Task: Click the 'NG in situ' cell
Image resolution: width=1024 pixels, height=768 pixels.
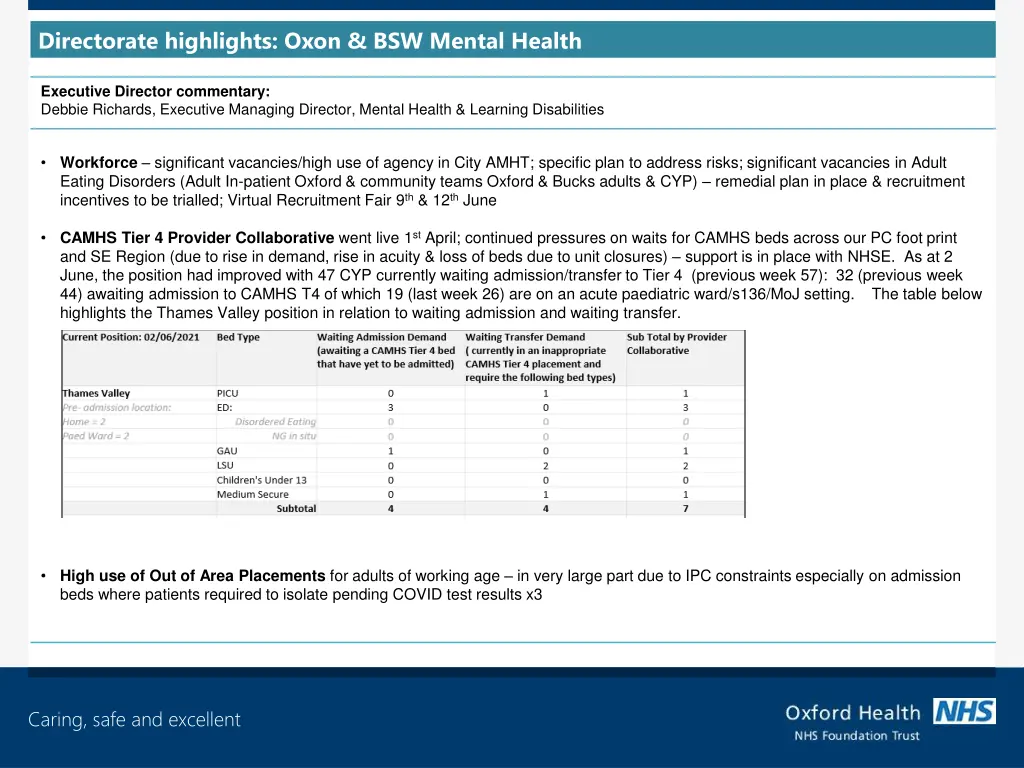Action: 294,436
